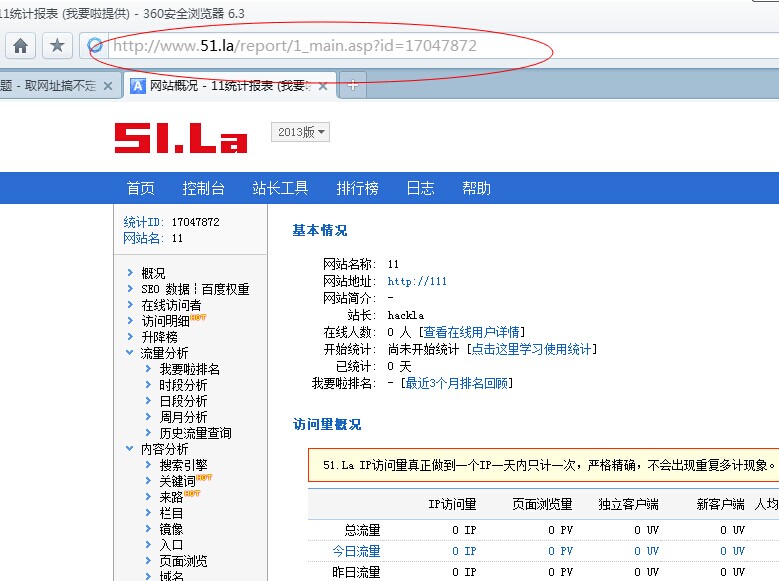Click the arrow icon beside 时段分析
Image resolution: width=779 pixels, height=581 pixels.
[x=148, y=384]
